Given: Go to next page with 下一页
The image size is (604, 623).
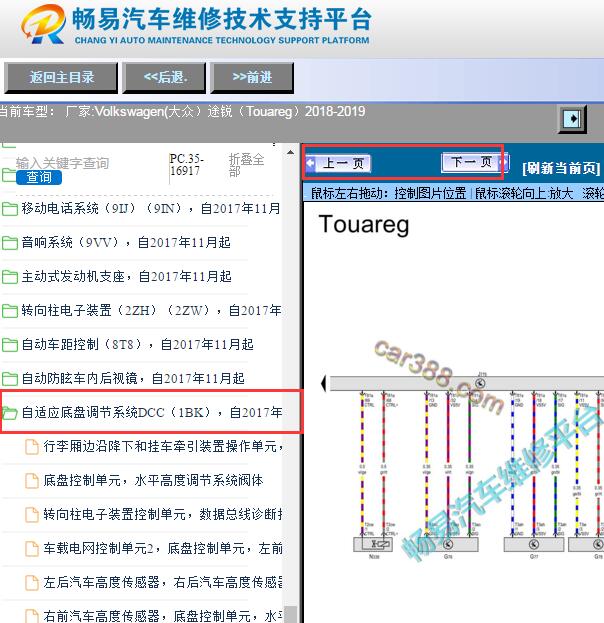Looking at the screenshot, I should [475, 162].
